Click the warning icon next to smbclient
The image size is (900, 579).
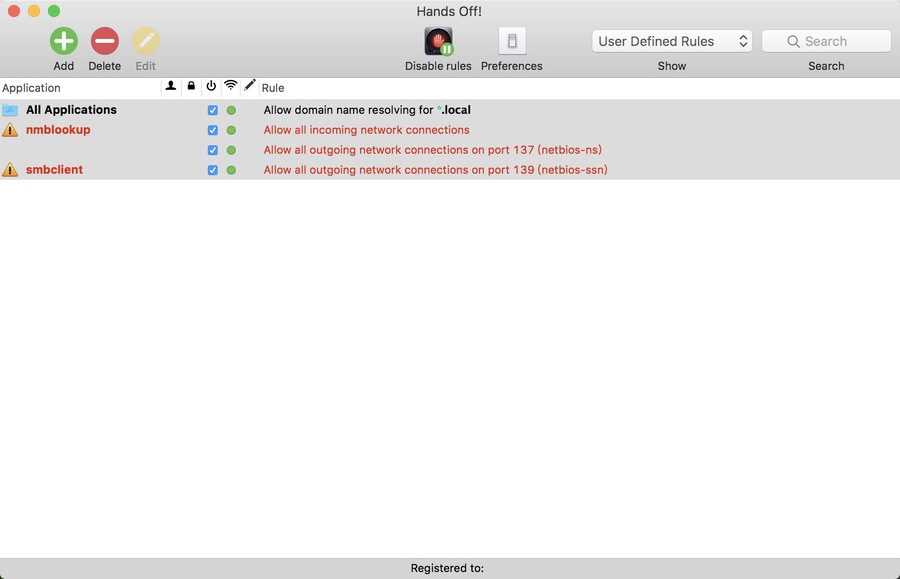coord(10,170)
